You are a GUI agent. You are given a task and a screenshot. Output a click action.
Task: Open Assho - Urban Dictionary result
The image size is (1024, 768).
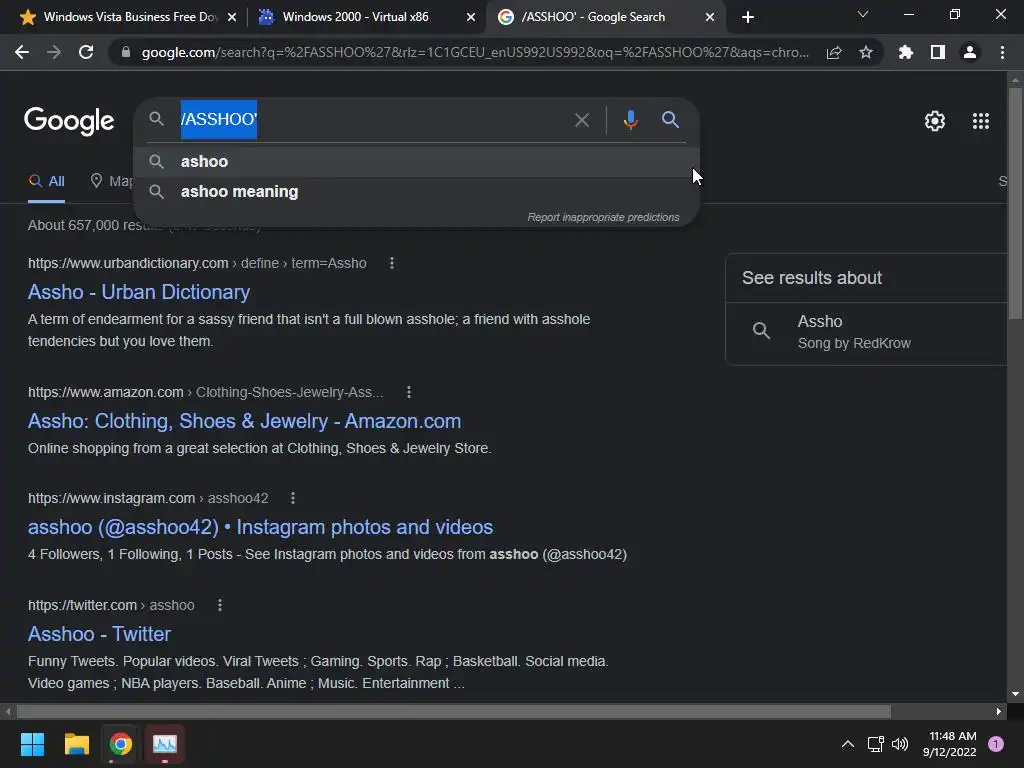point(138,292)
